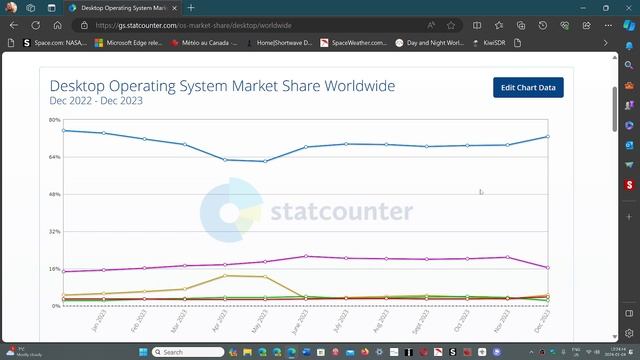Open File Explorer from taskbar
Viewport: 640px width, 360px height.
pyautogui.click(x=247, y=352)
